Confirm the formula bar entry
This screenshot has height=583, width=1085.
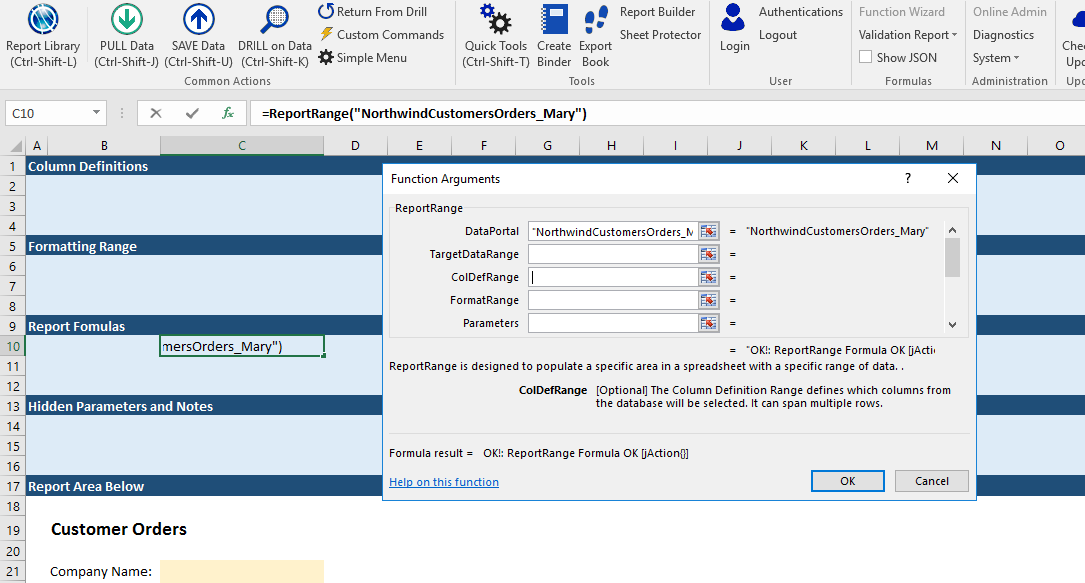tap(192, 113)
